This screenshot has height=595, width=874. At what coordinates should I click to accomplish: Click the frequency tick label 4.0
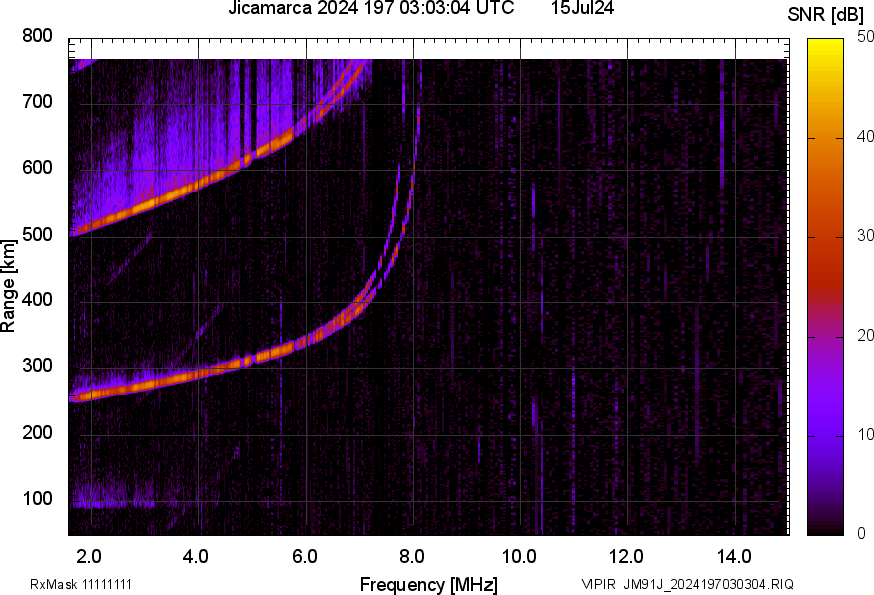click(196, 557)
